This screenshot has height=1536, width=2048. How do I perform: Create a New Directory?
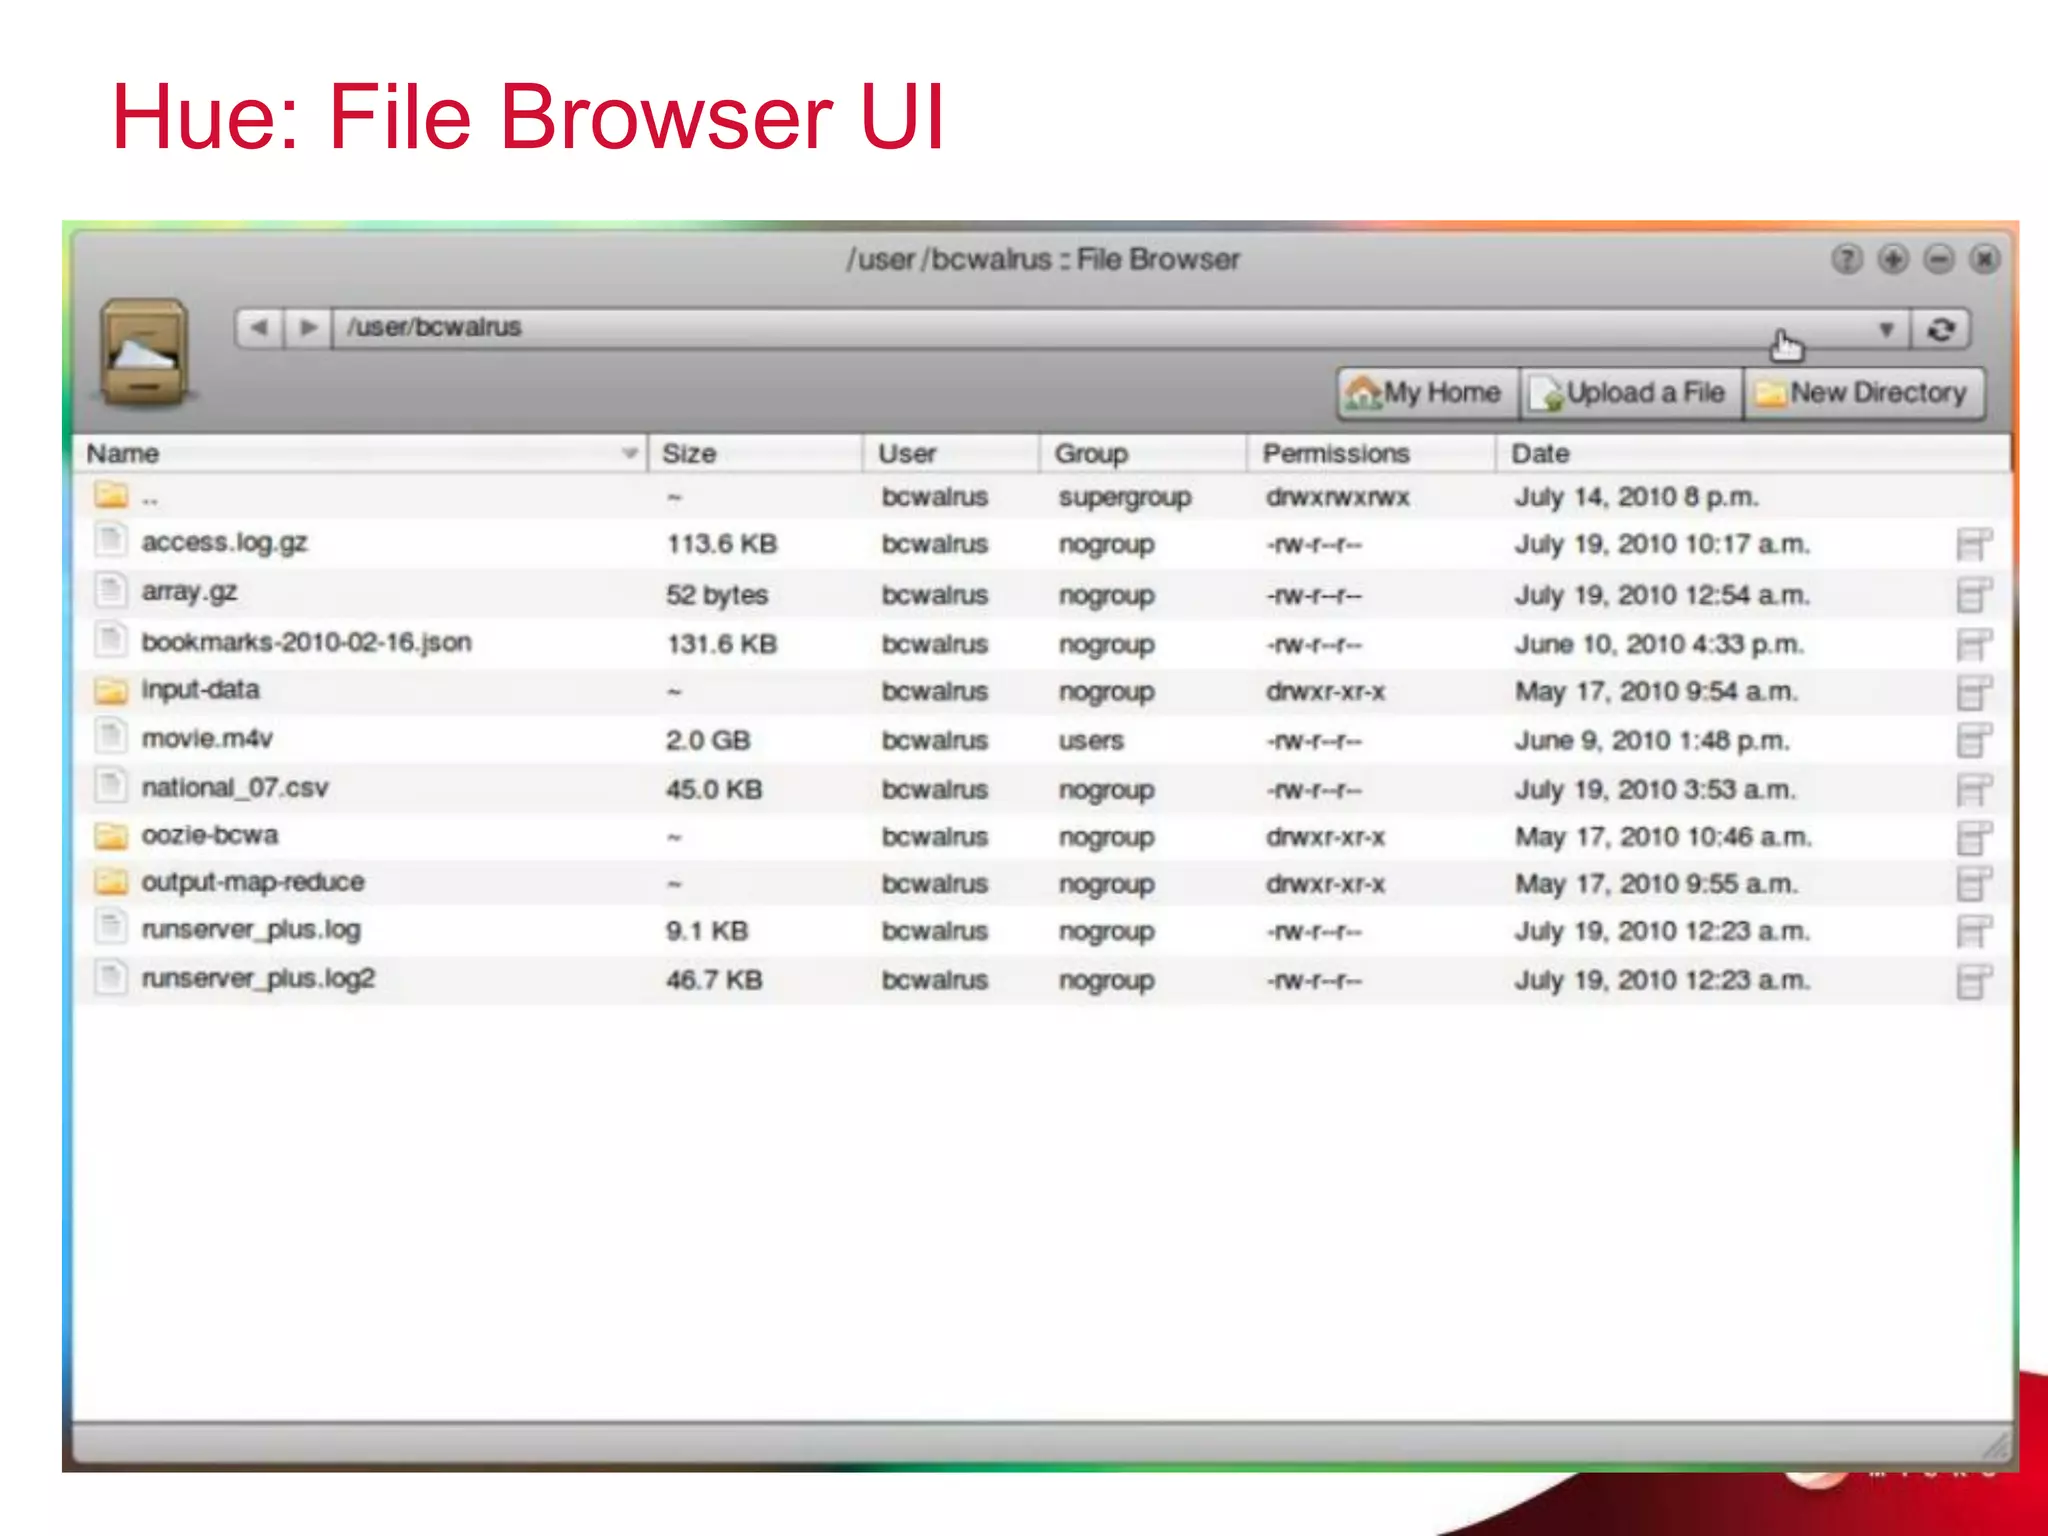pos(1864,393)
